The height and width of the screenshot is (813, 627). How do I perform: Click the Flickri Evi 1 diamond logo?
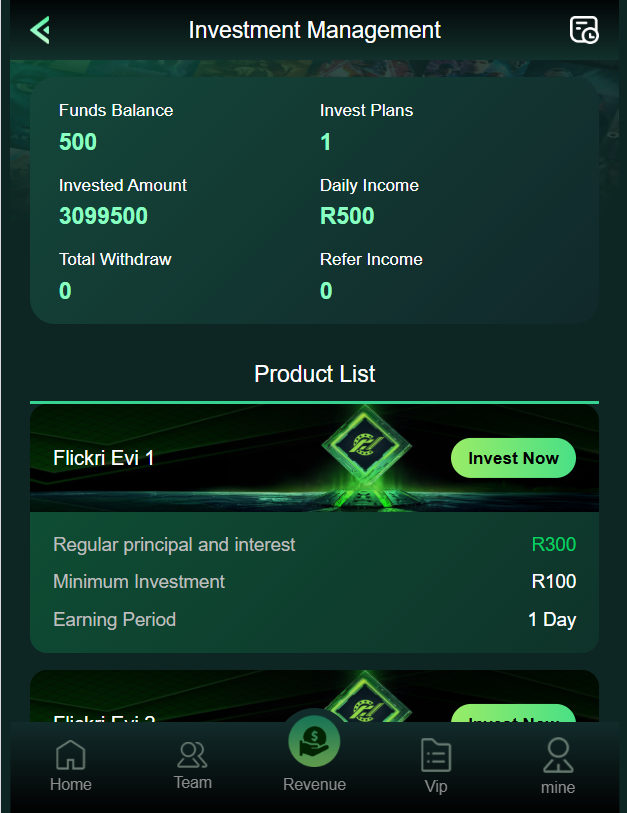coord(366,446)
